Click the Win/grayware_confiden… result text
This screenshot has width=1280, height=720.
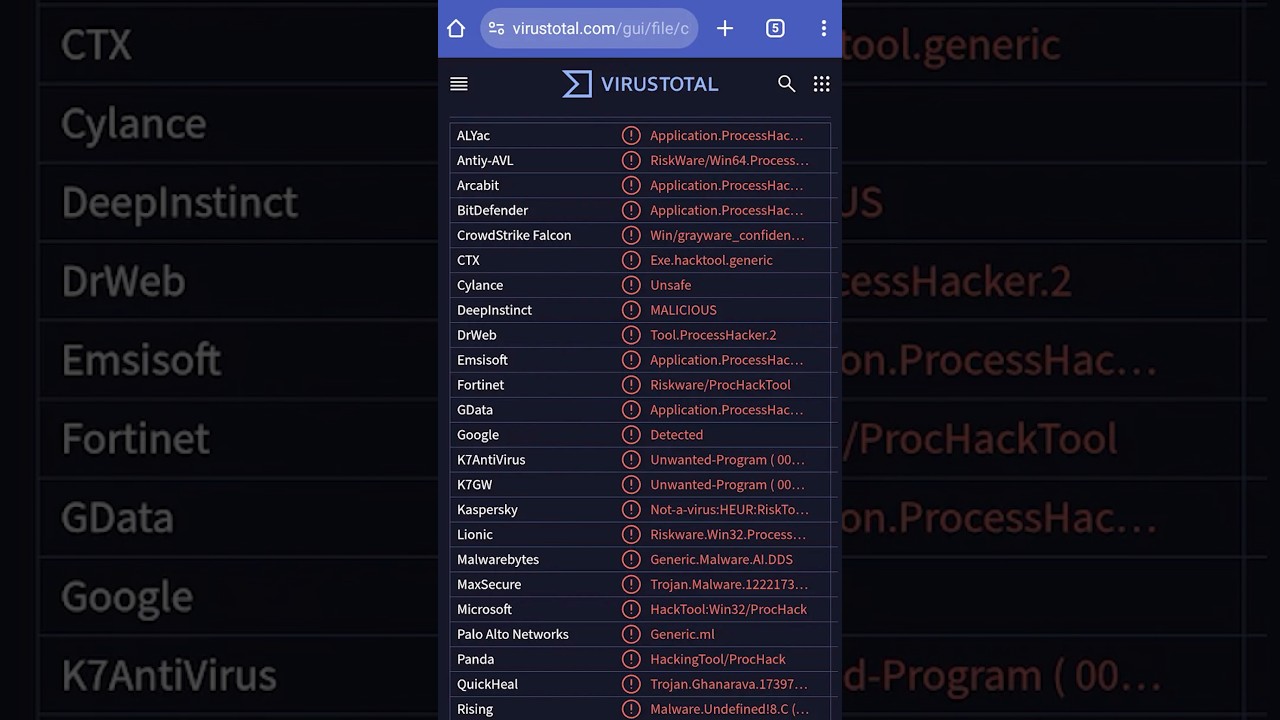(727, 235)
